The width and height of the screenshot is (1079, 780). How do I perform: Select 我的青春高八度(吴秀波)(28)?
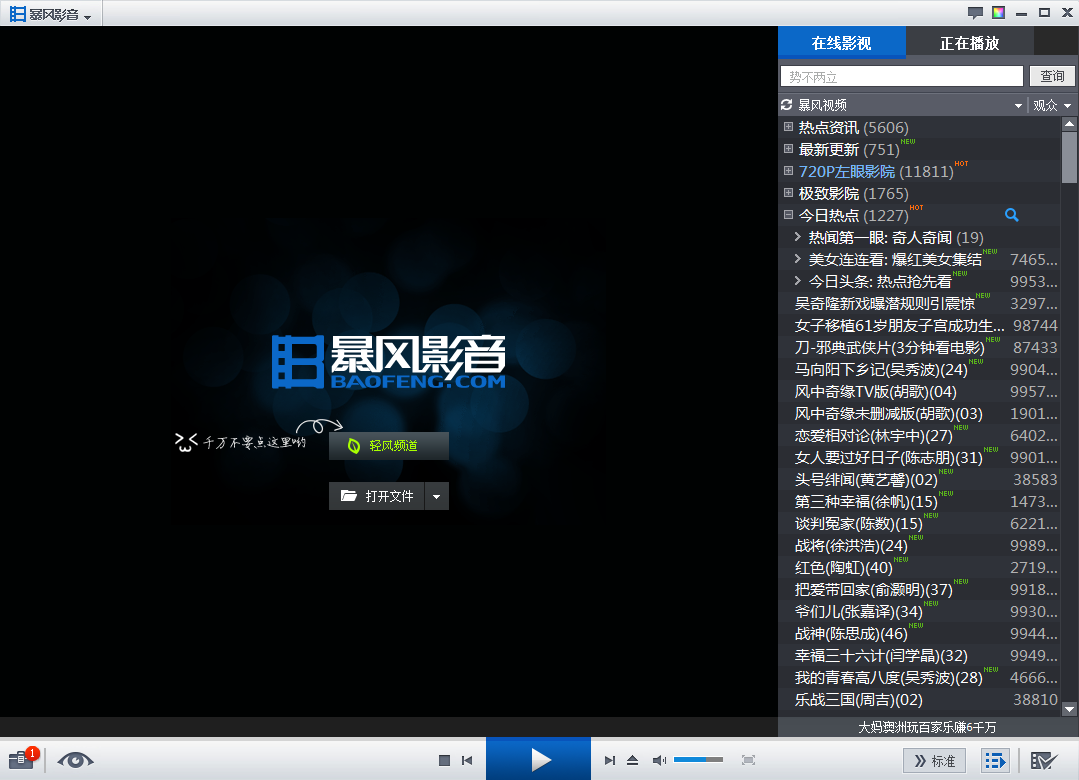[x=920, y=678]
